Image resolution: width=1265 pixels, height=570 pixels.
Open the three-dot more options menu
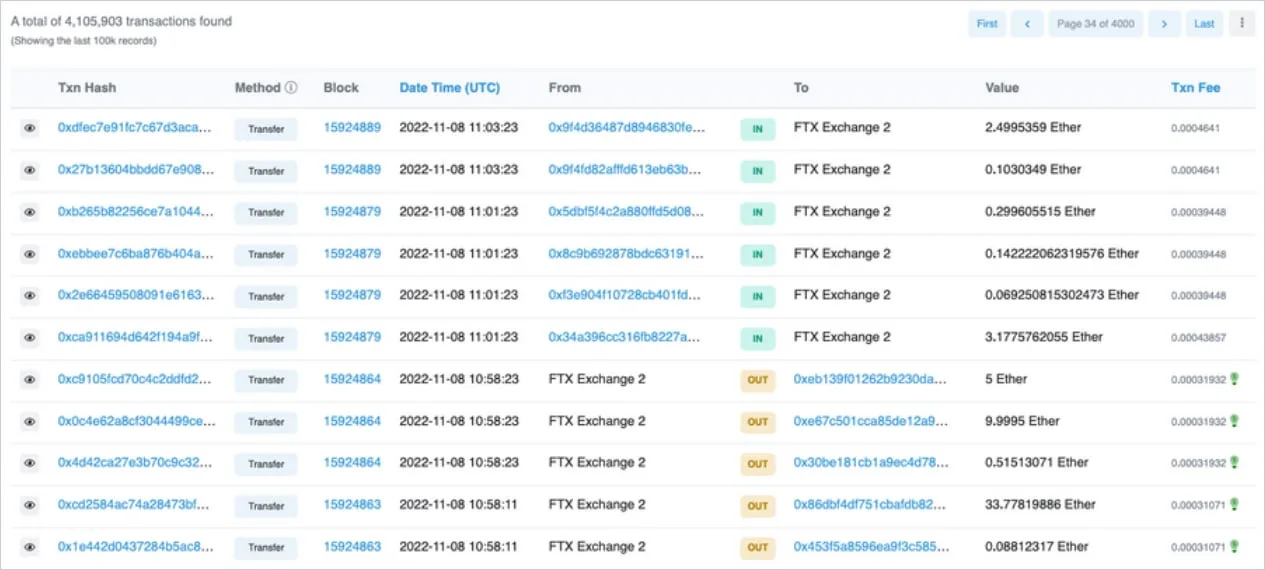click(1242, 24)
